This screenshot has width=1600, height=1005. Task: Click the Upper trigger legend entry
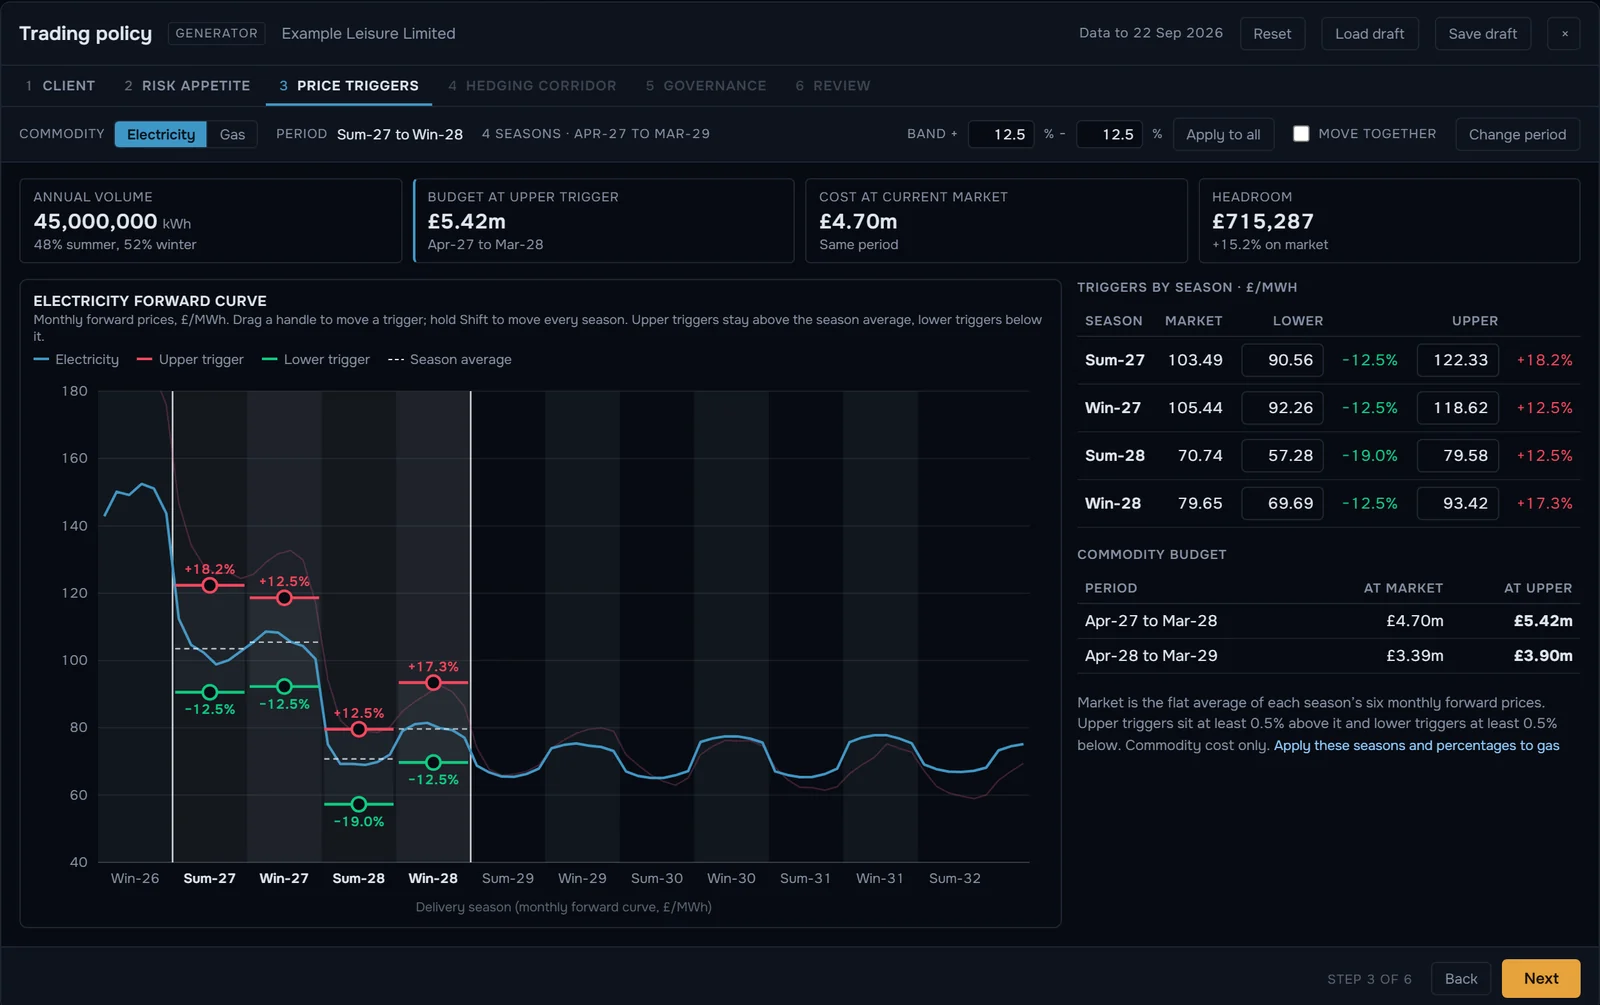click(190, 359)
